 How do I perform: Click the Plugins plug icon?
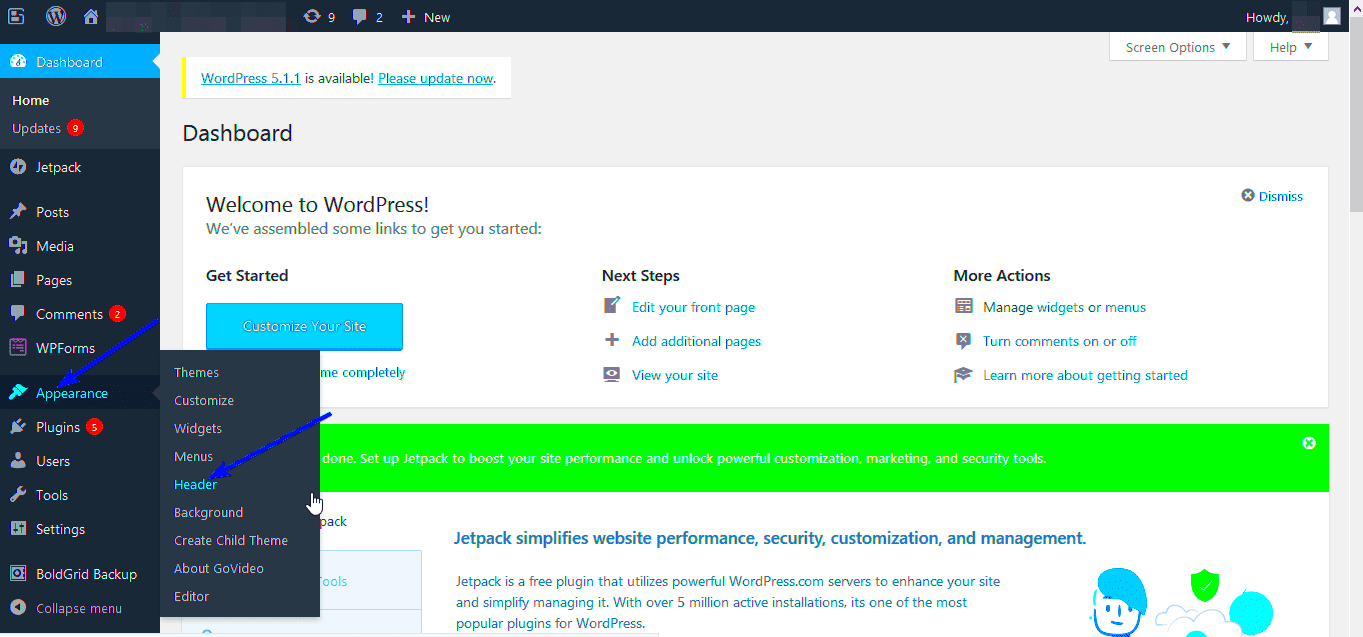(x=18, y=427)
